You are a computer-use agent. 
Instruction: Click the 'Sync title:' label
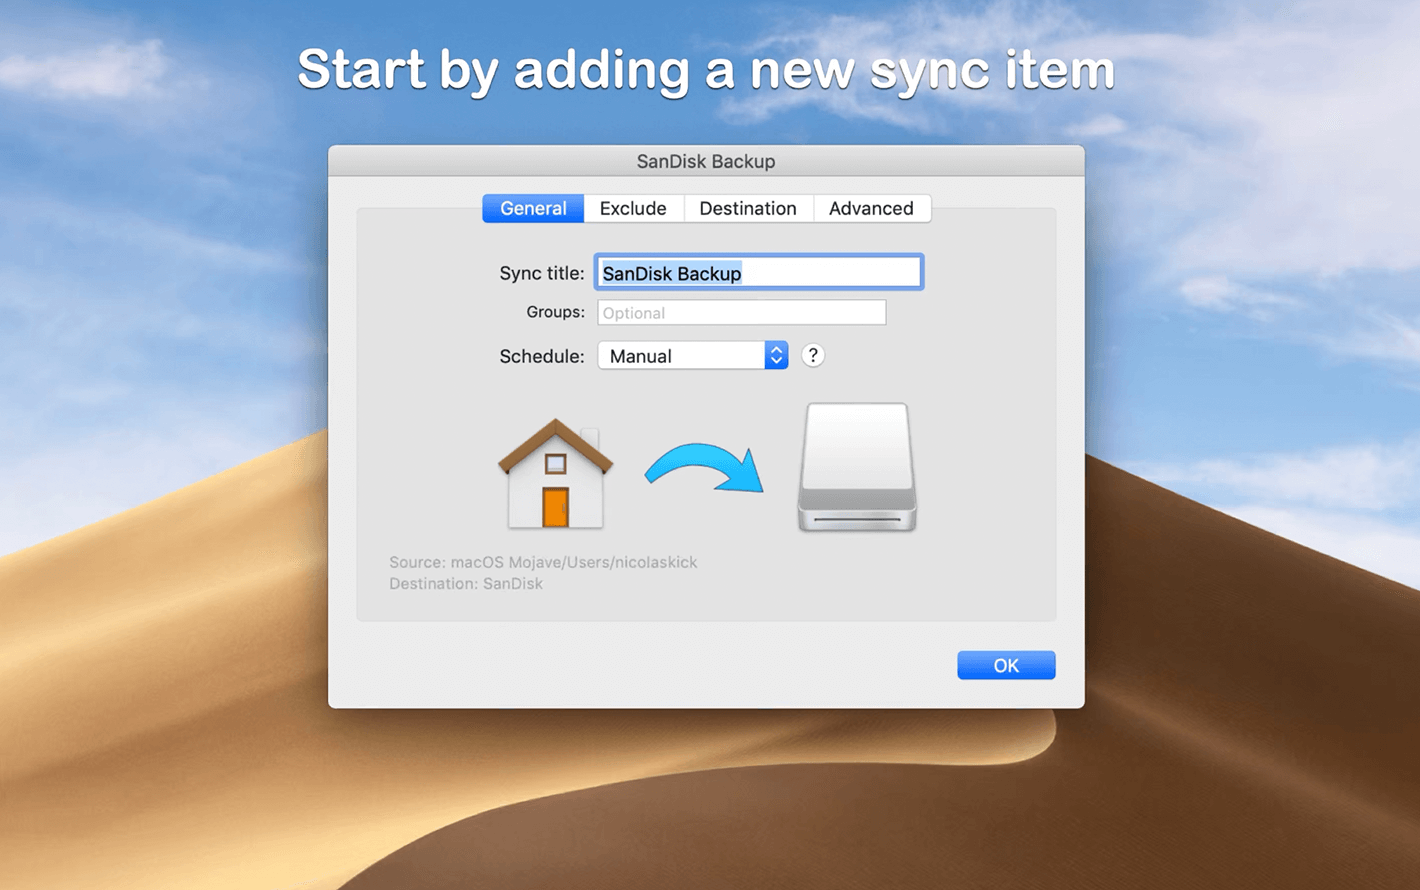point(542,273)
